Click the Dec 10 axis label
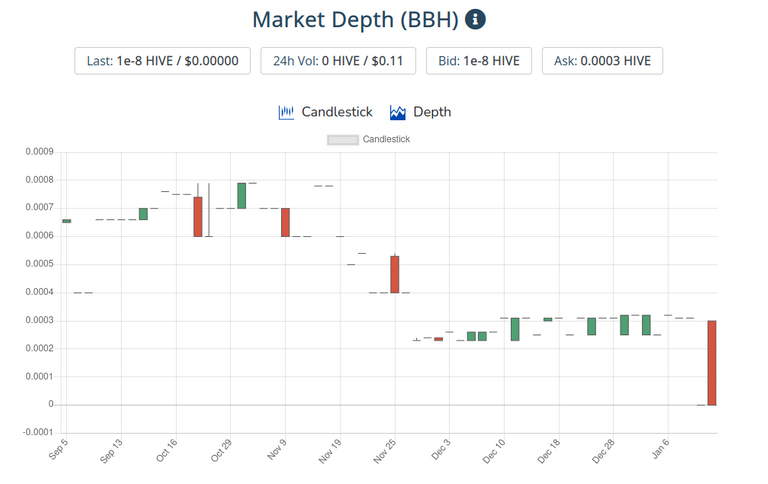 point(494,451)
